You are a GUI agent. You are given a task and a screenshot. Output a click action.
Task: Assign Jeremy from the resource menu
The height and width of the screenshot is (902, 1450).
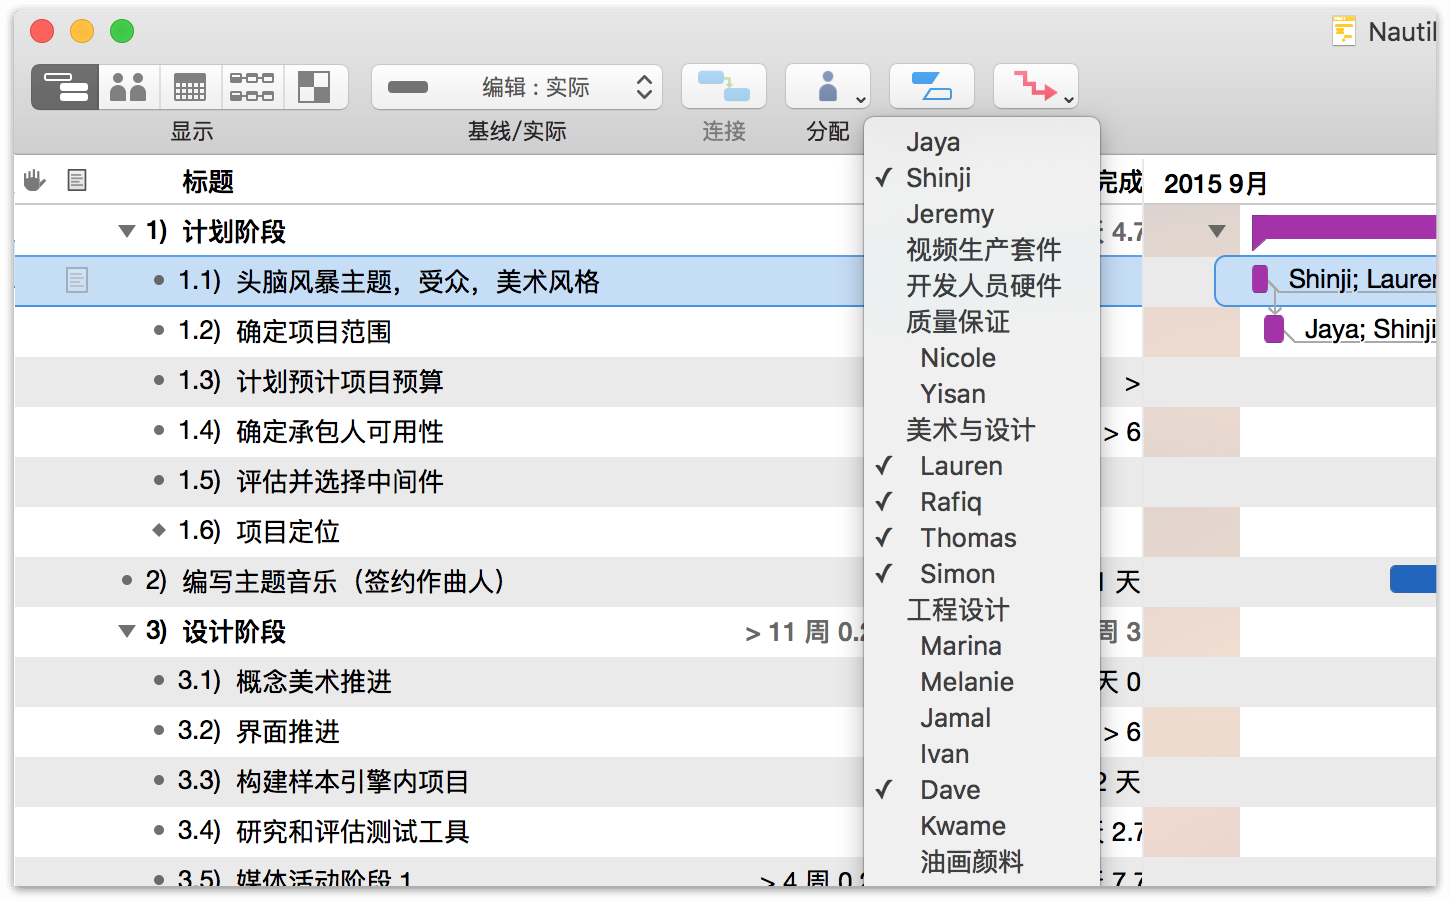pos(949,214)
